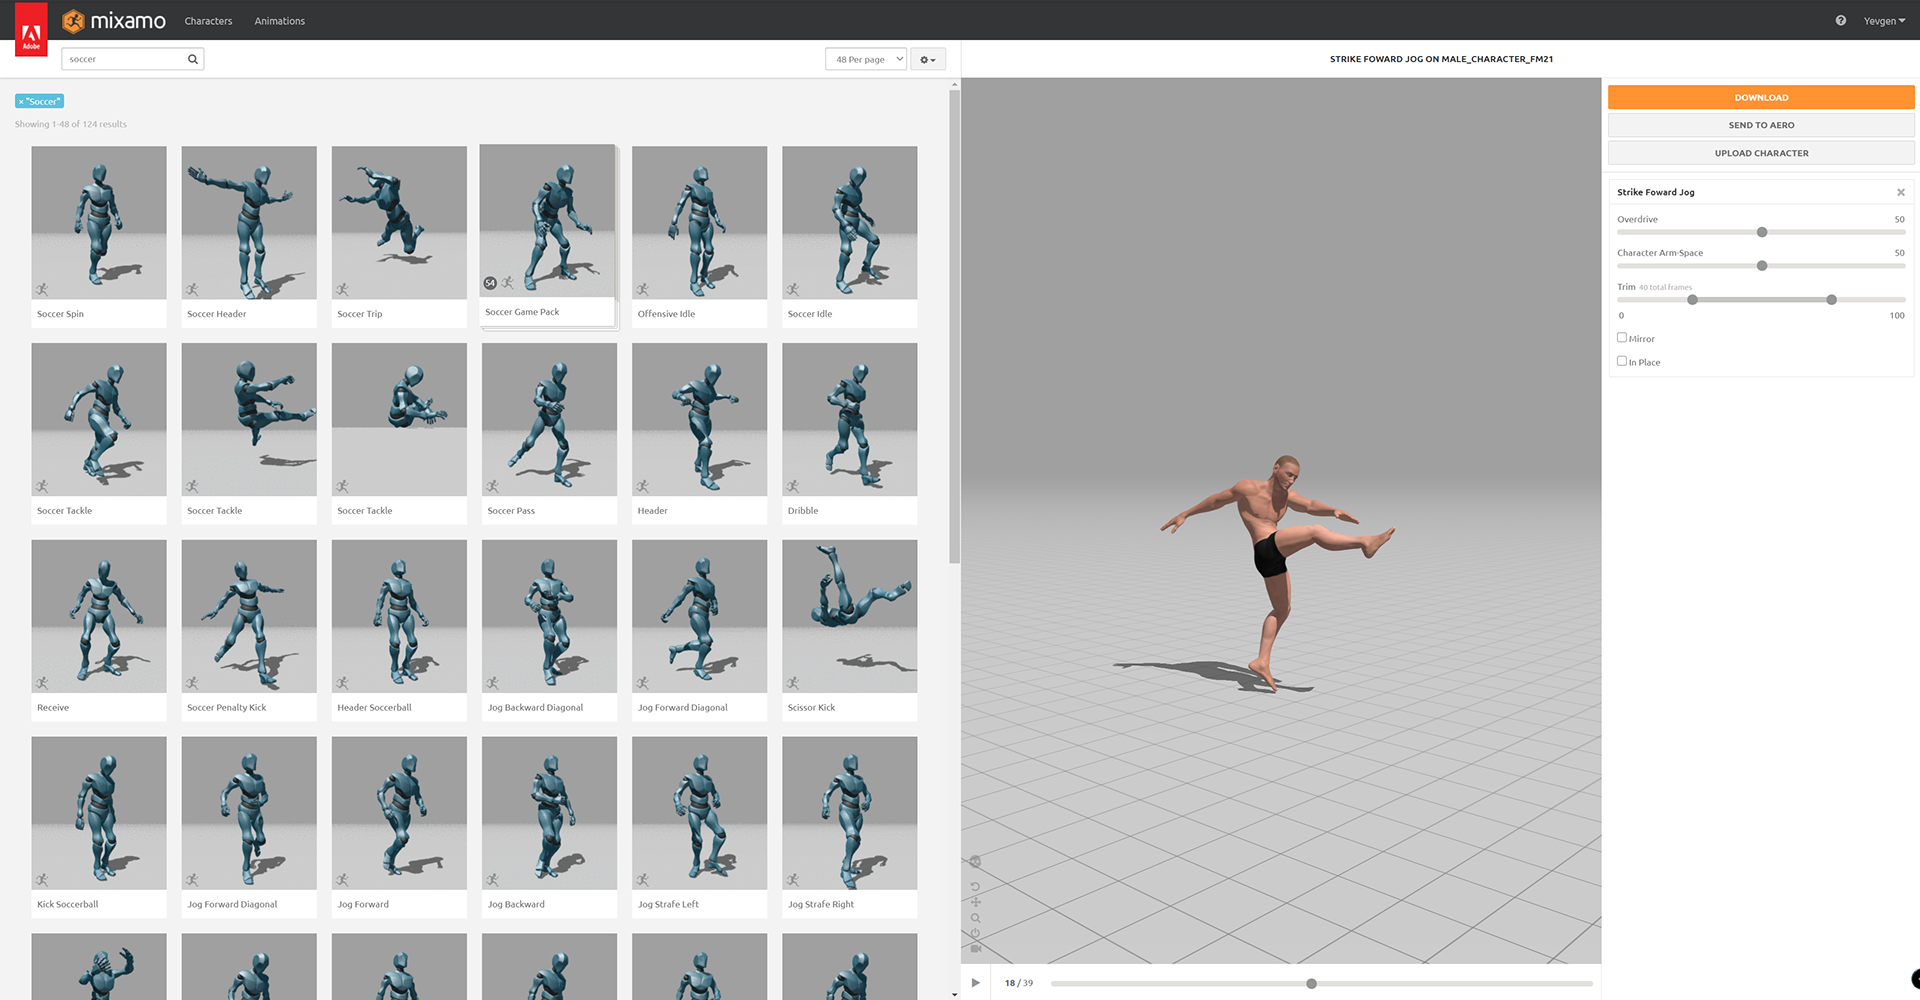Click the running figure icon on Scissor Kick
Viewport: 1920px width, 1000px height.
(793, 683)
